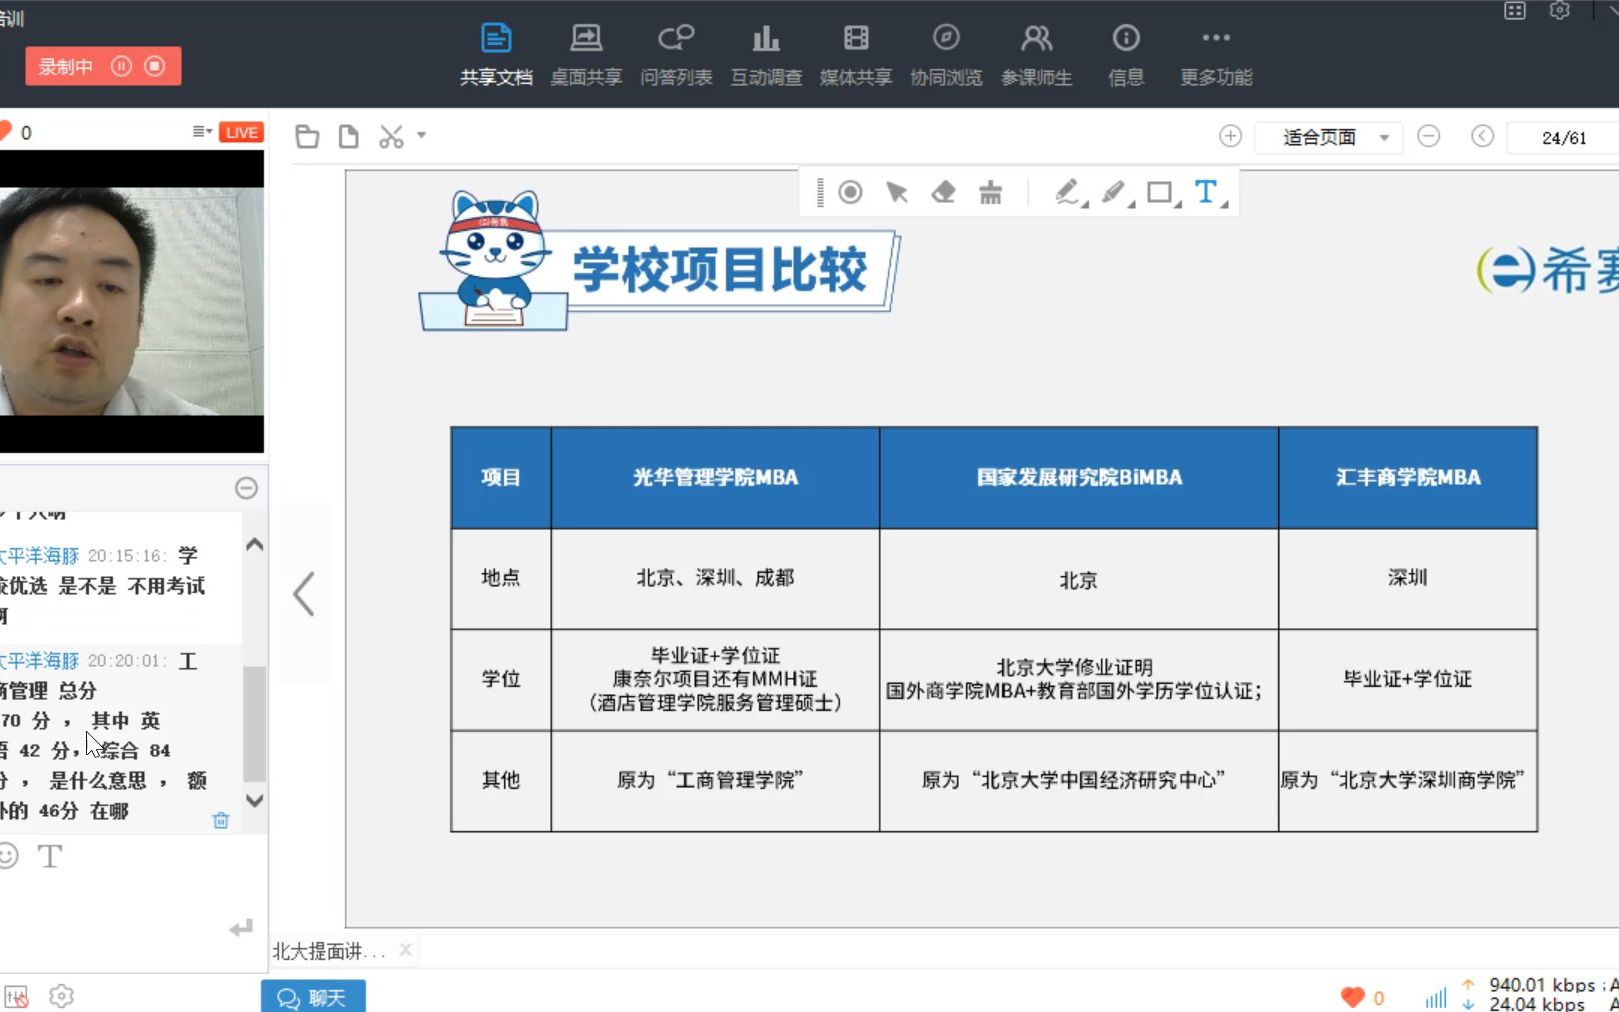1619x1012 pixels.
Task: Open top-right settings gear icon
Action: click(x=1560, y=10)
